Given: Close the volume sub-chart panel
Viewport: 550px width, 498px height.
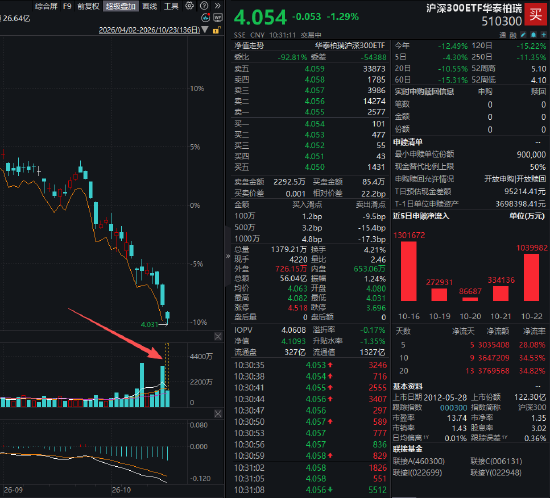Looking at the screenshot, I should click(218, 337).
